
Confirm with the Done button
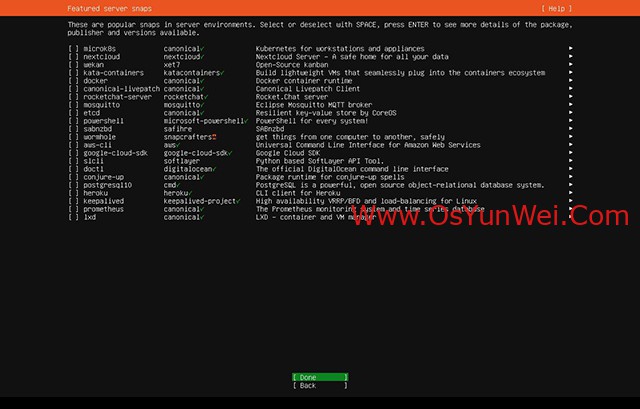pyautogui.click(x=320, y=377)
